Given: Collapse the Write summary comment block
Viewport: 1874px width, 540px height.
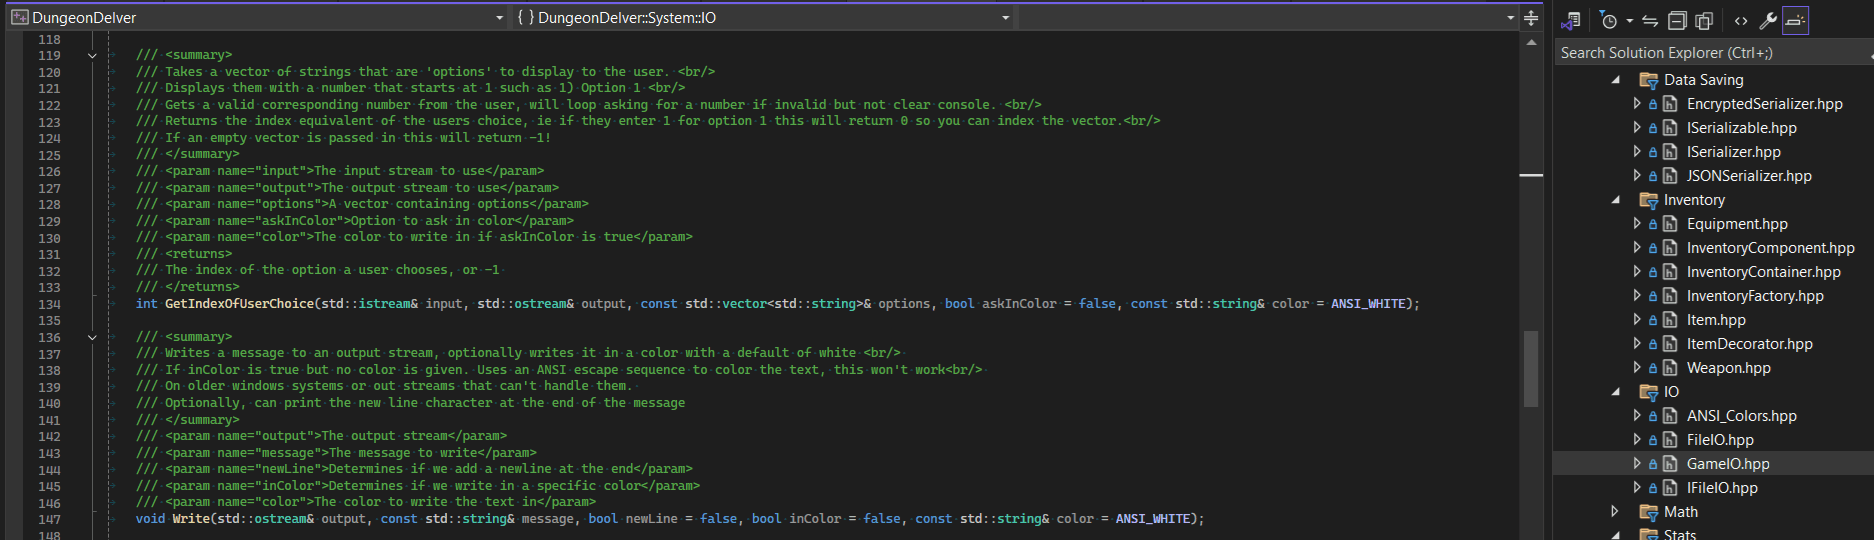Looking at the screenshot, I should [x=92, y=338].
